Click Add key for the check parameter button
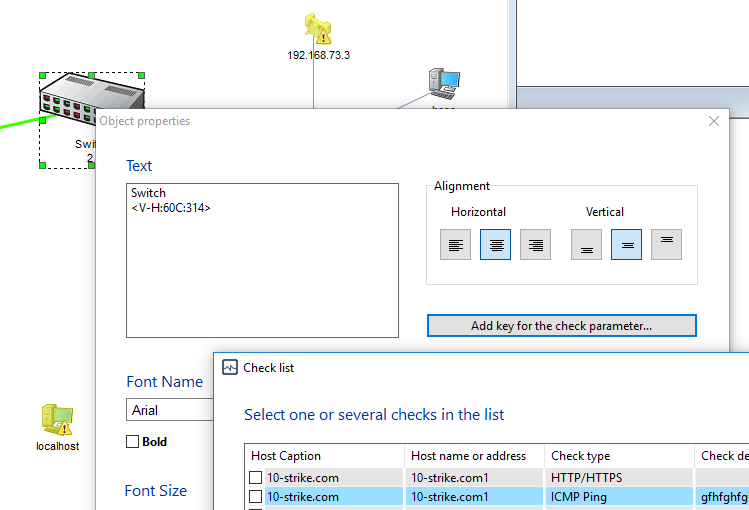Screen dimensions: 749x510 point(562,326)
